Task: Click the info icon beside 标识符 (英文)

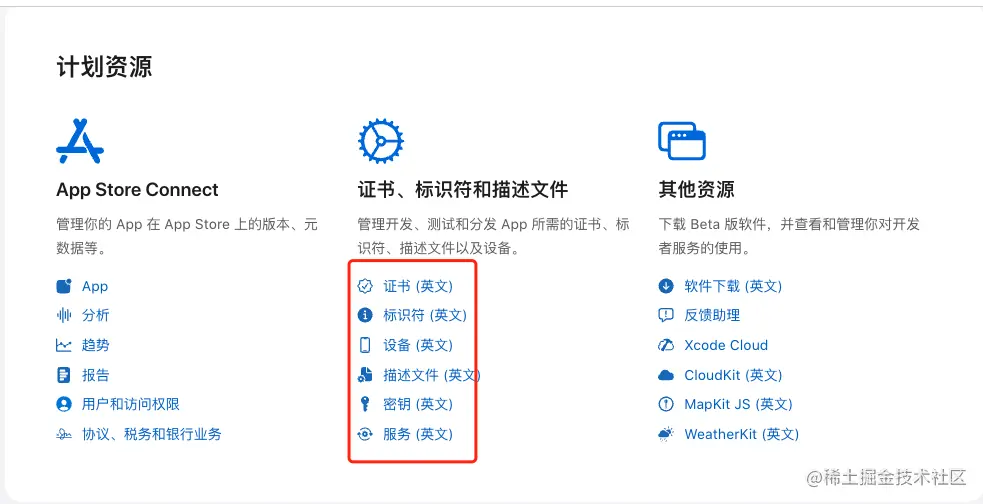Action: pyautogui.click(x=365, y=315)
